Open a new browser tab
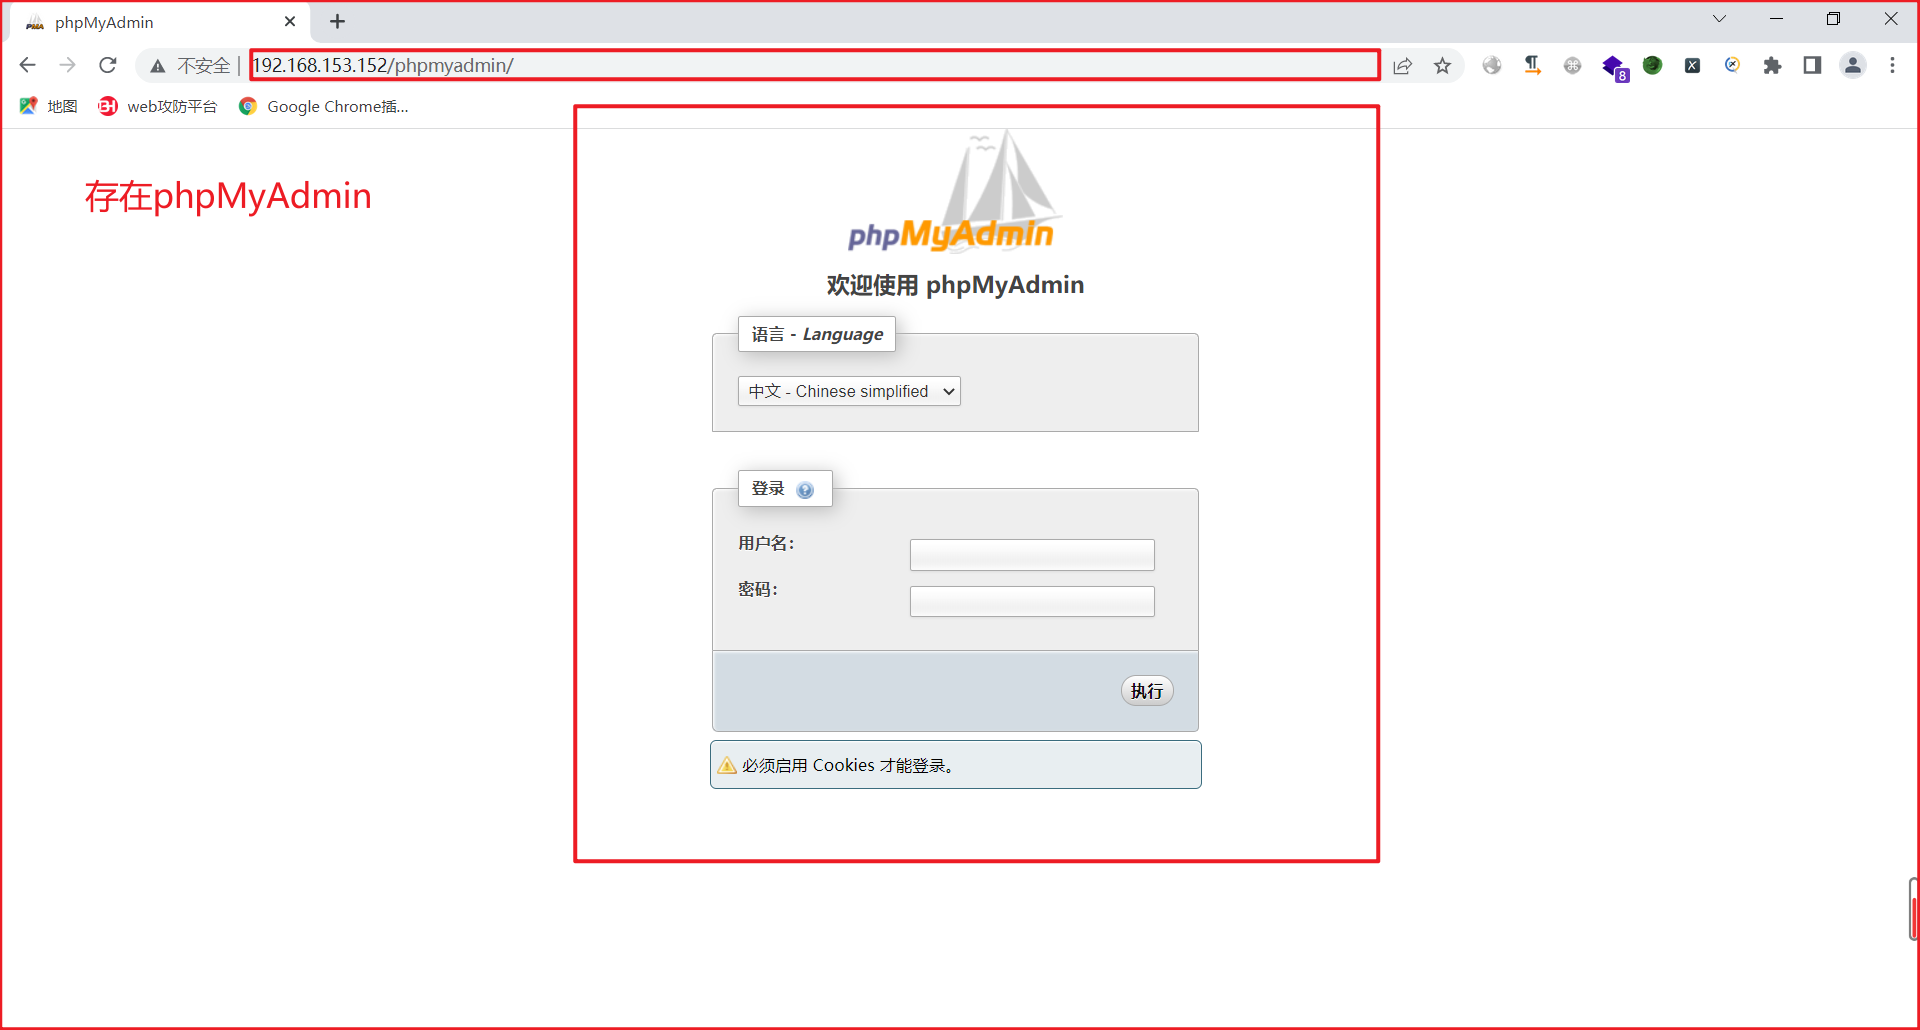Viewport: 1920px width, 1030px height. click(338, 21)
